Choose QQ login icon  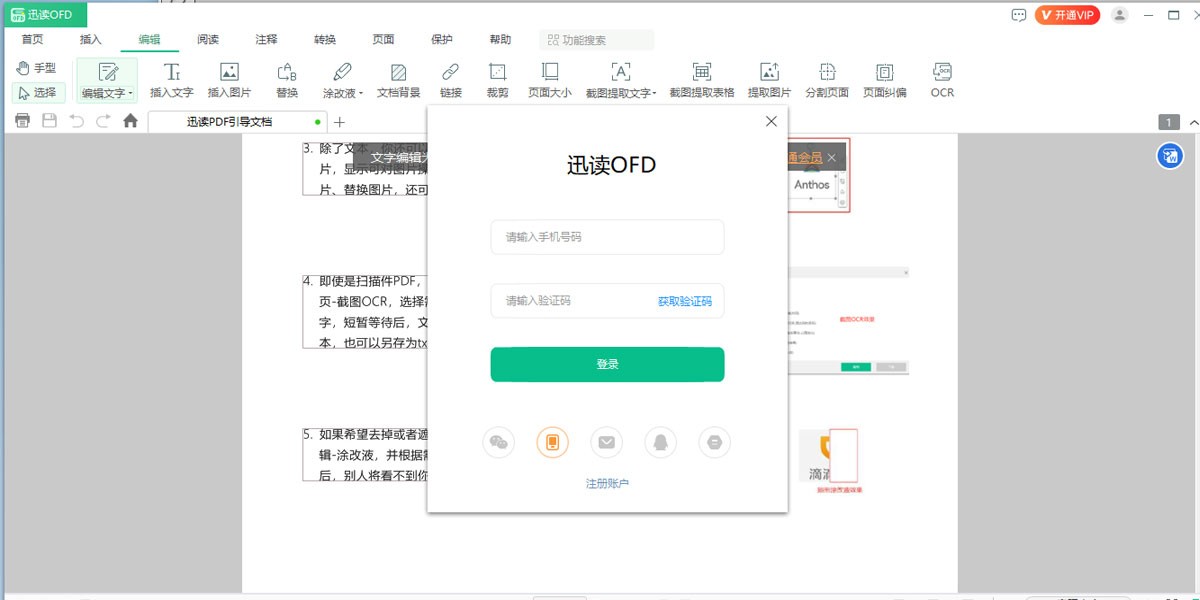coord(661,442)
